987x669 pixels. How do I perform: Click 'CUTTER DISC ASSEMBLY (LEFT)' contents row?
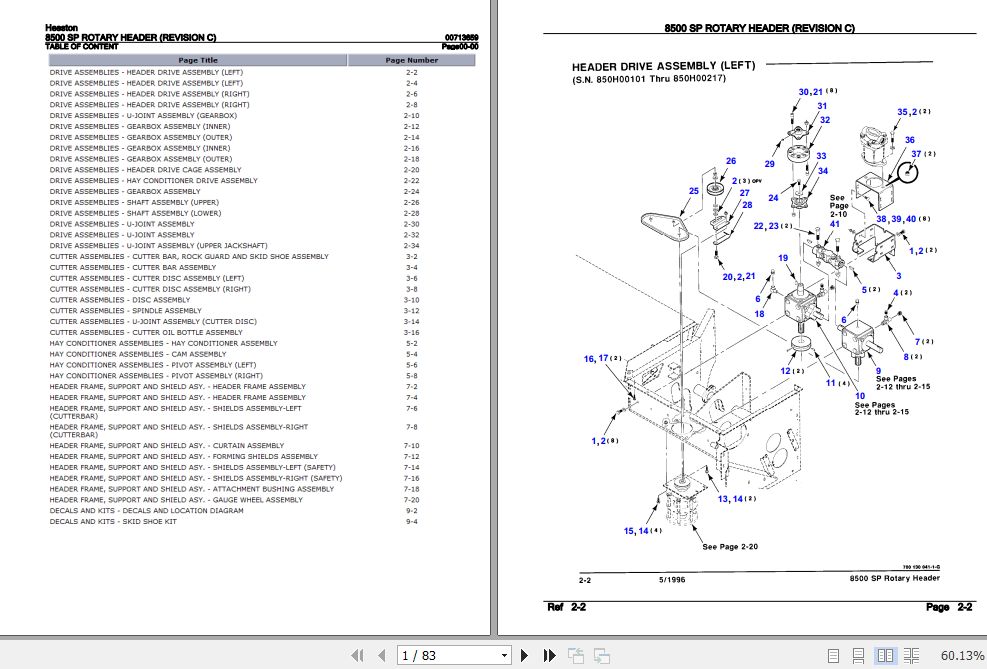262,278
